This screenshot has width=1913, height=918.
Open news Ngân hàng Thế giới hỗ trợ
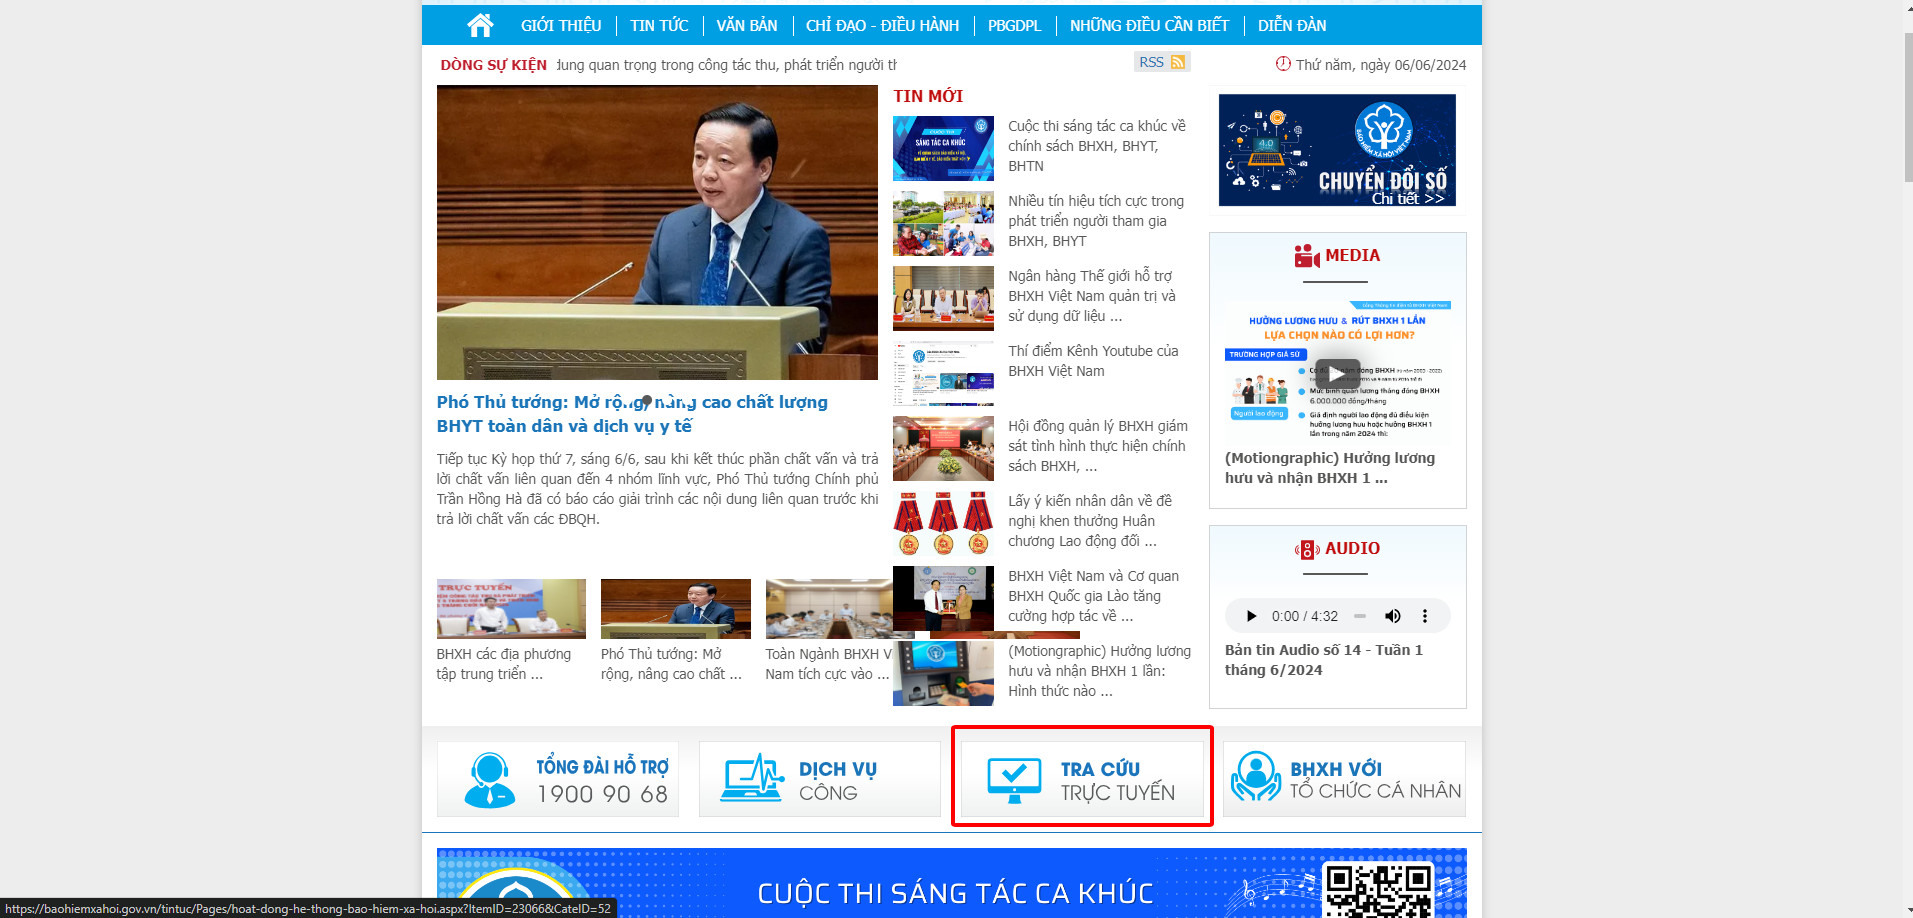tap(1092, 296)
